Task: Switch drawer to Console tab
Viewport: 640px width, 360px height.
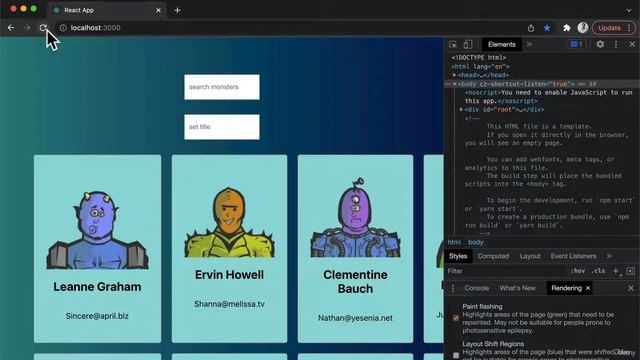Action: tap(476, 288)
